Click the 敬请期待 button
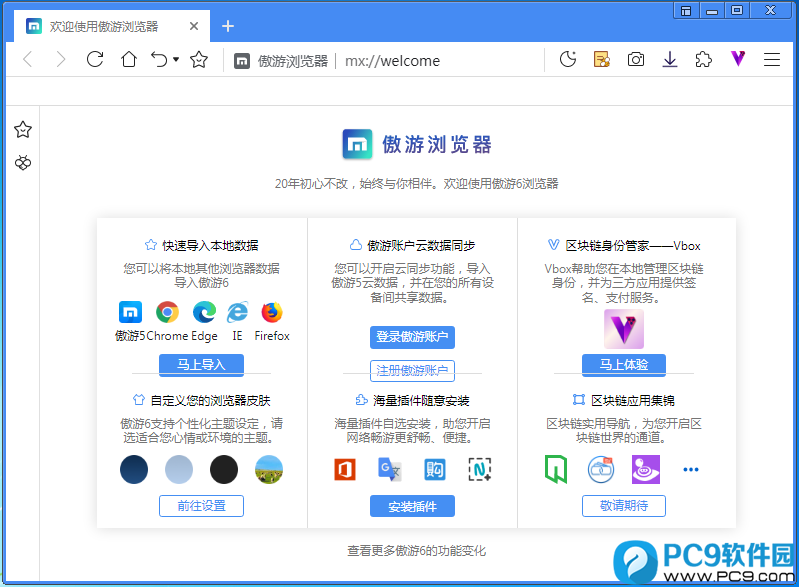This screenshot has width=799, height=587. pyautogui.click(x=624, y=506)
